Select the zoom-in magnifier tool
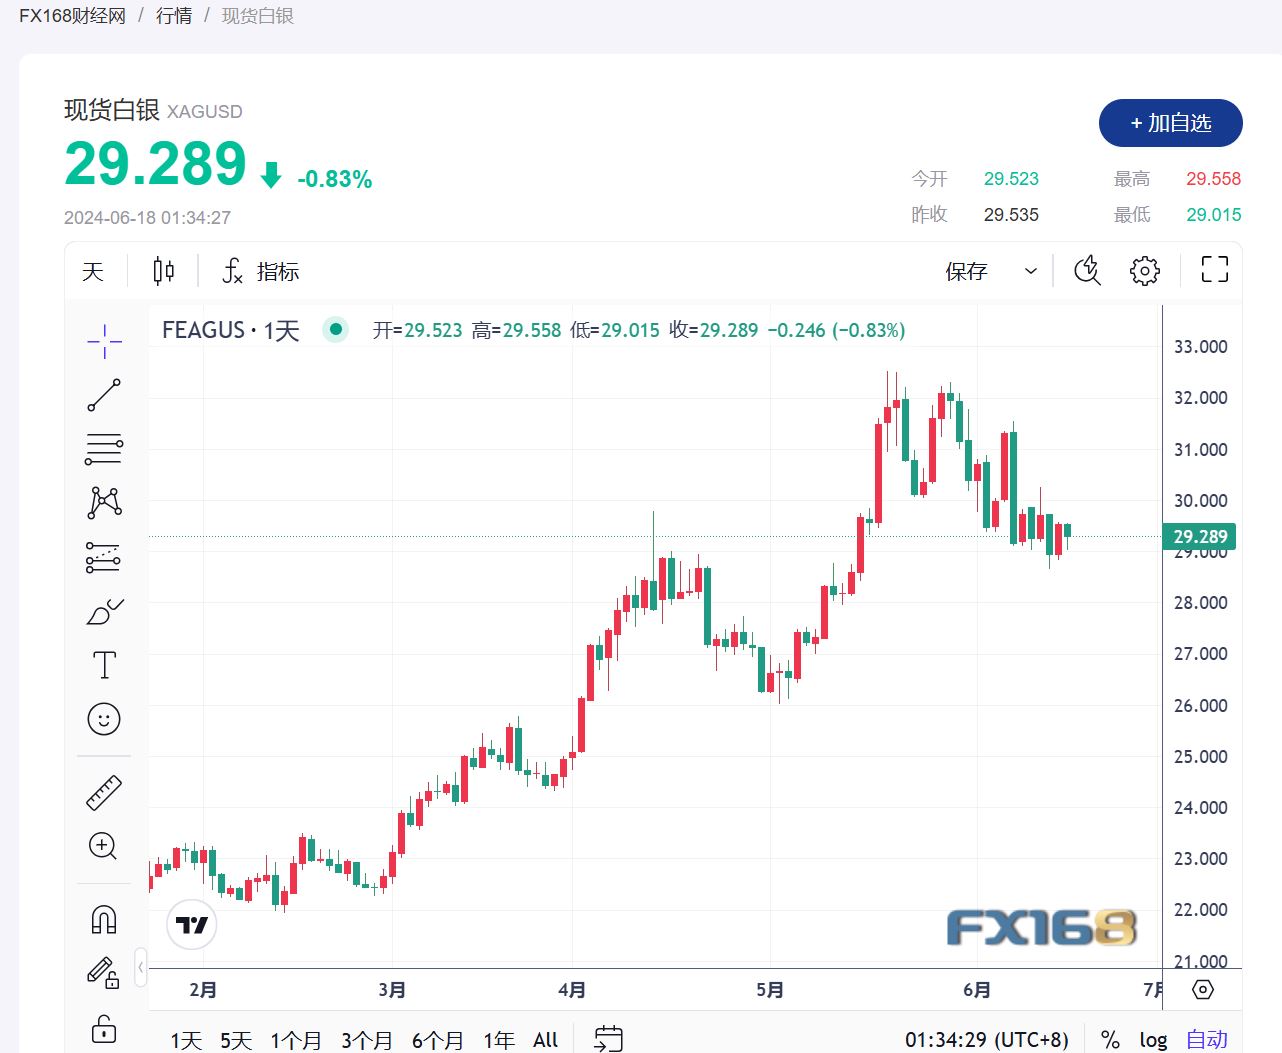The width and height of the screenshot is (1282, 1053). coord(103,846)
